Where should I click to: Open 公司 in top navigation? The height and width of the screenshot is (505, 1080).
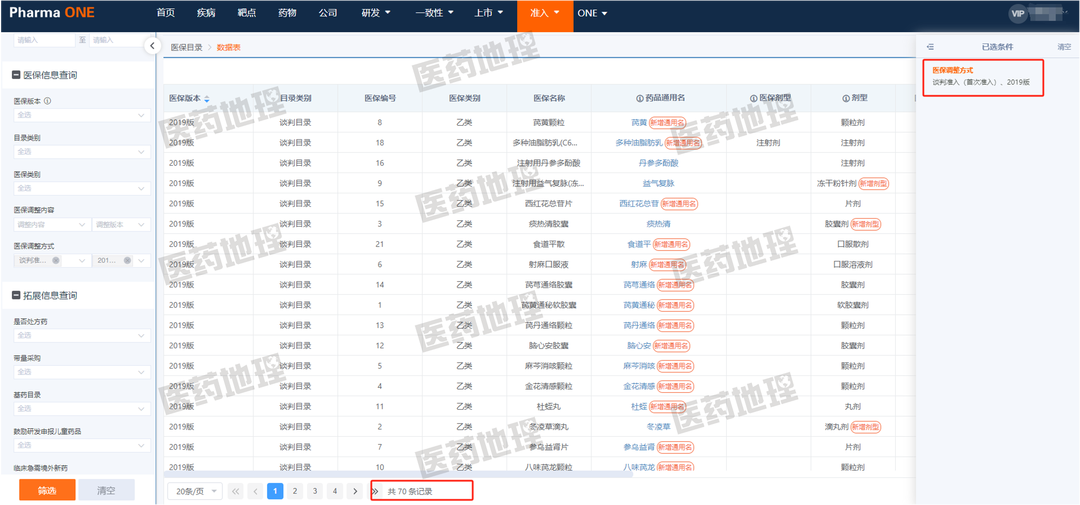[x=329, y=13]
